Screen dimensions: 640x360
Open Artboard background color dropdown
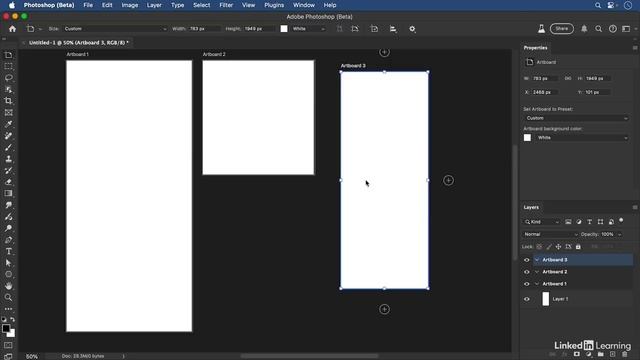coord(582,138)
